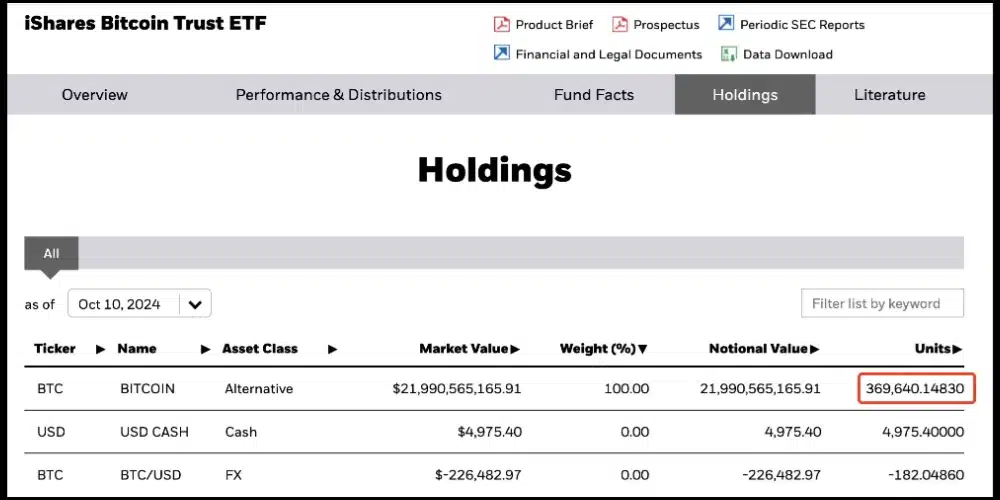Sort by the Units column header
Screen dimensions: 1000x500
(x=937, y=349)
